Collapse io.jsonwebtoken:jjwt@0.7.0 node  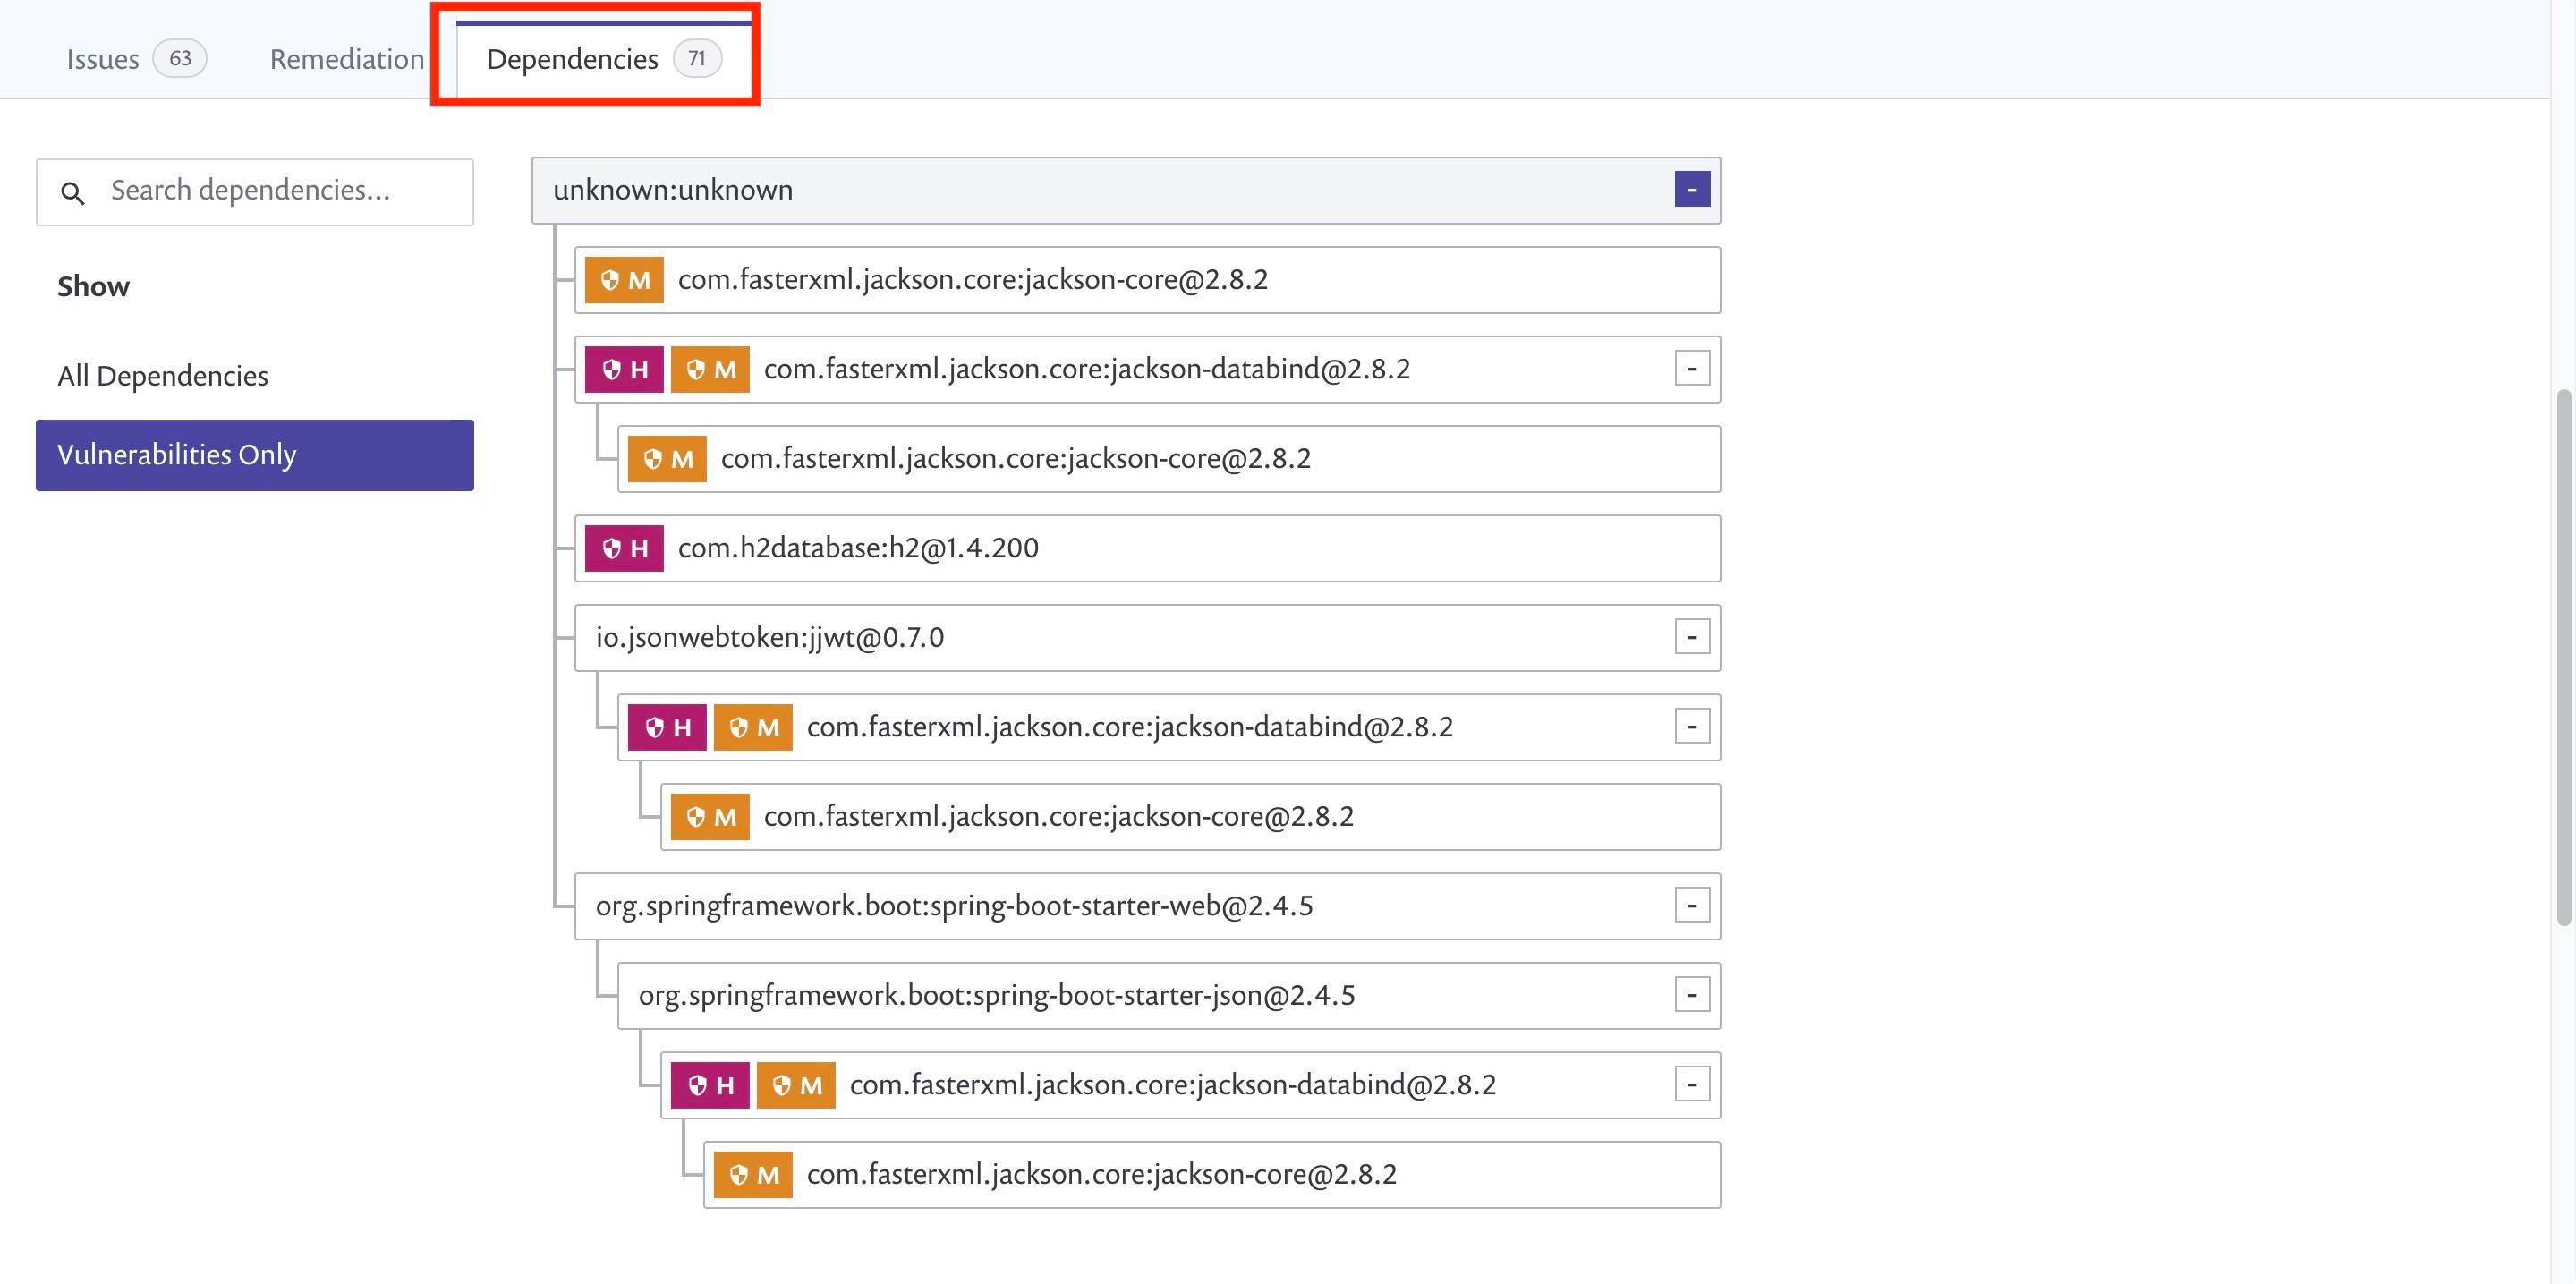1692,637
